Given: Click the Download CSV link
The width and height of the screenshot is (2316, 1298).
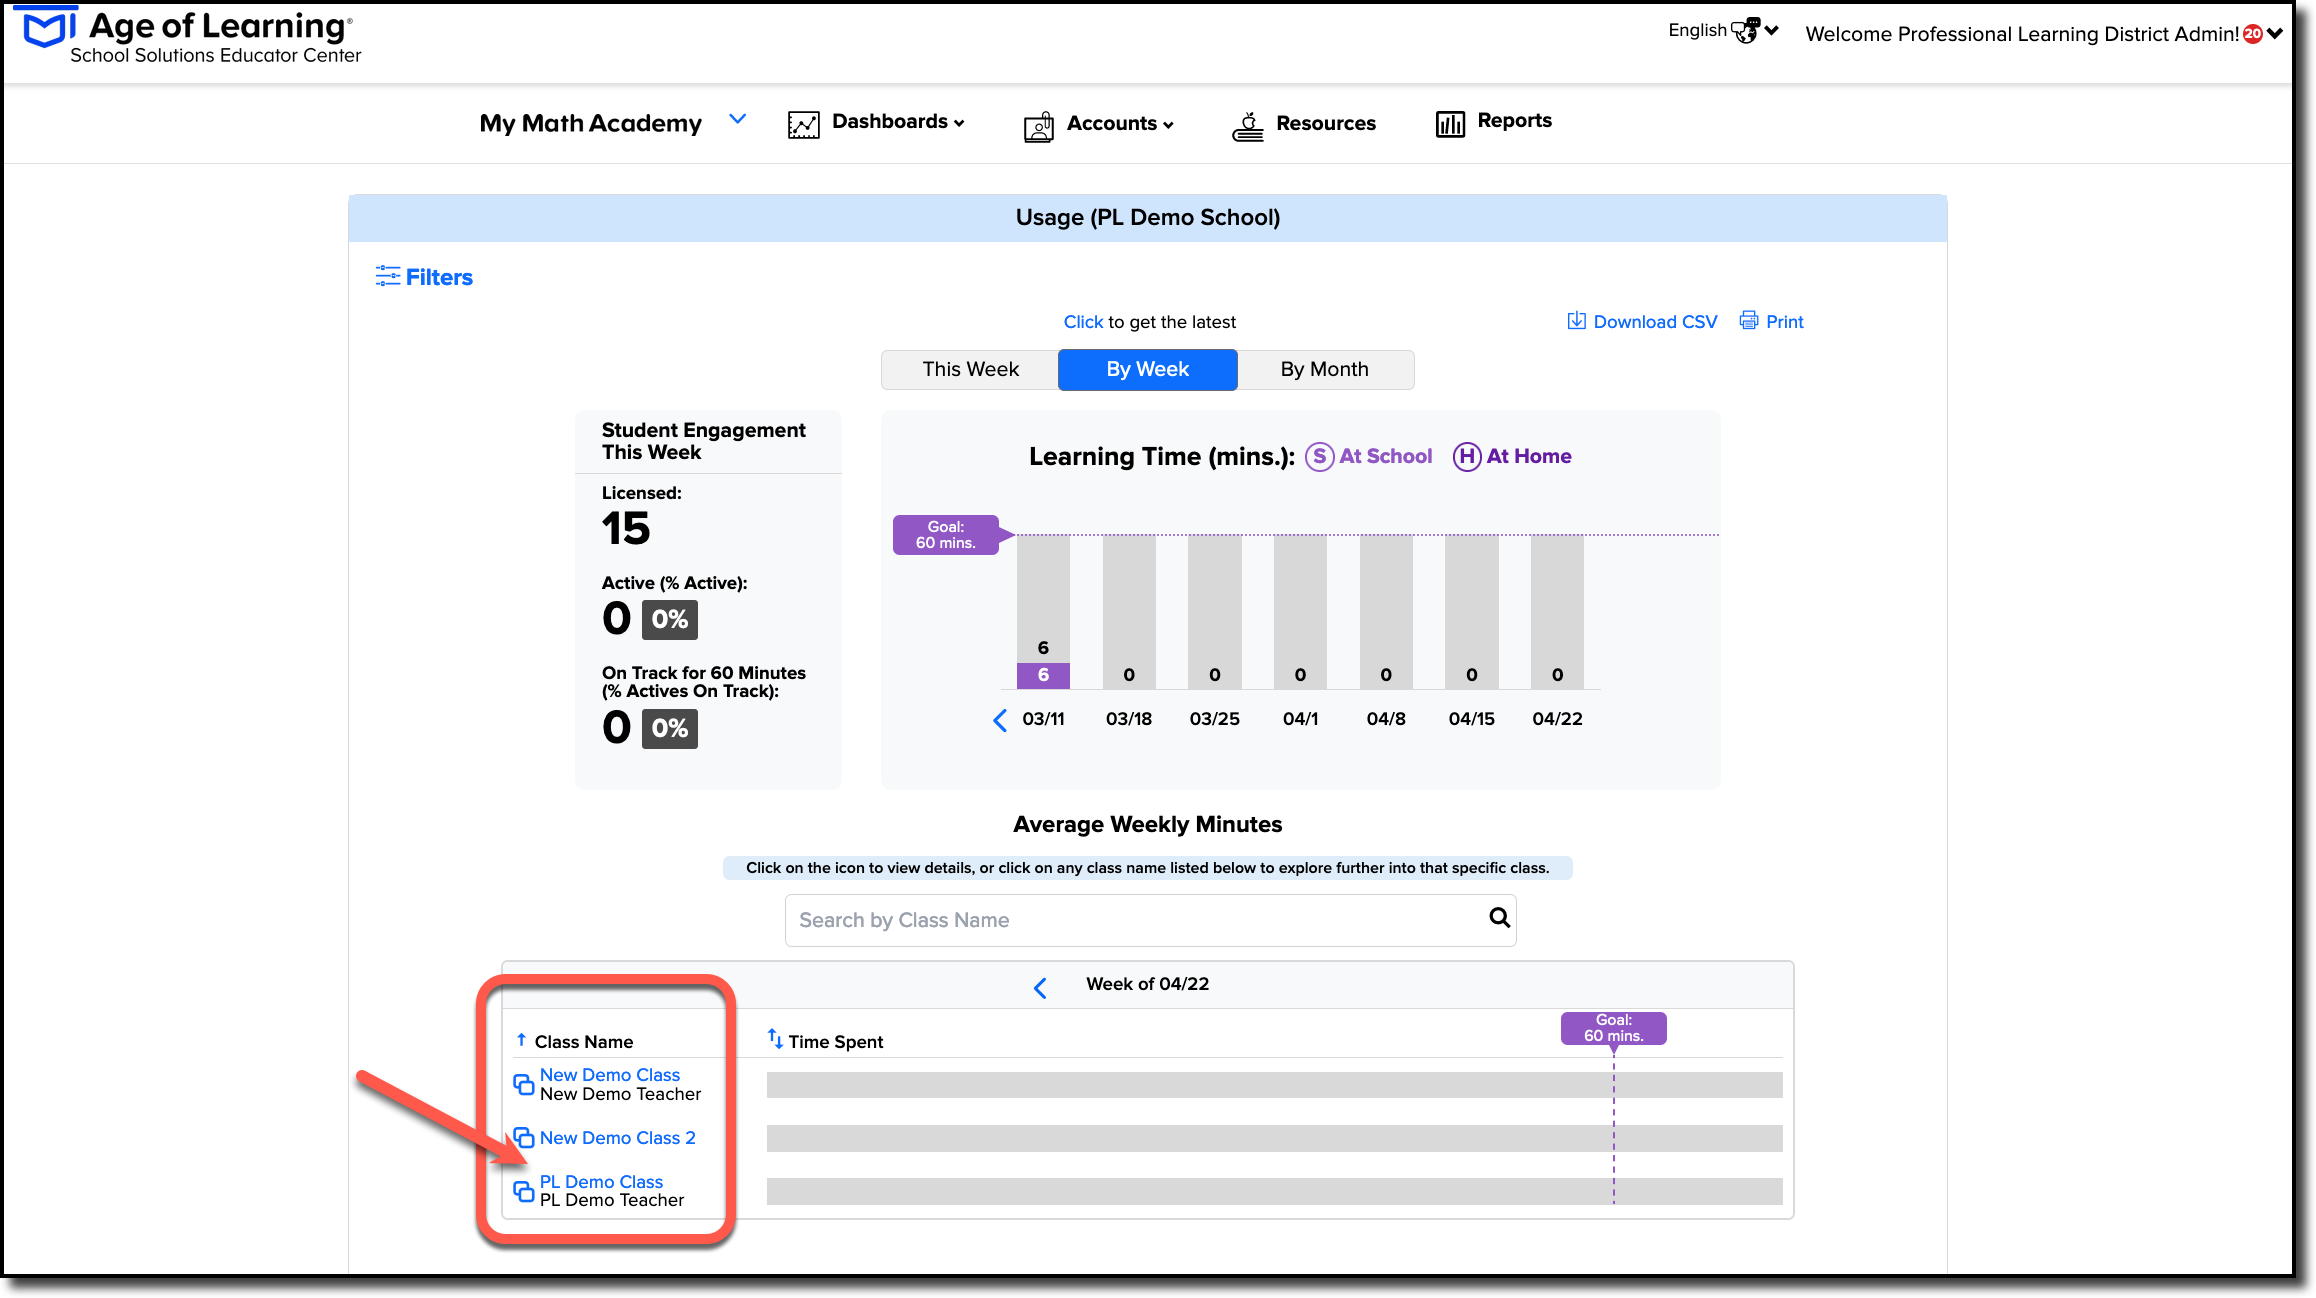Looking at the screenshot, I should [1655, 322].
